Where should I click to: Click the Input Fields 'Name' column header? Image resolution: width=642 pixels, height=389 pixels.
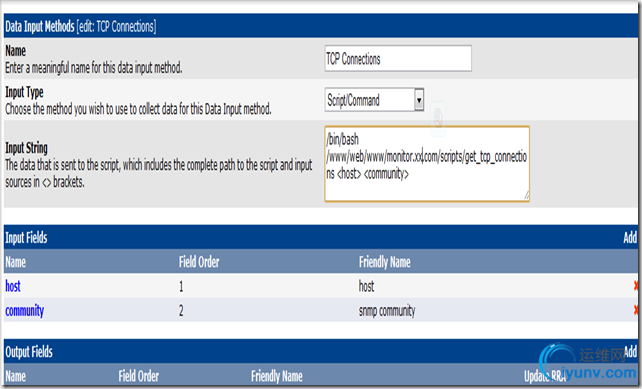16,262
